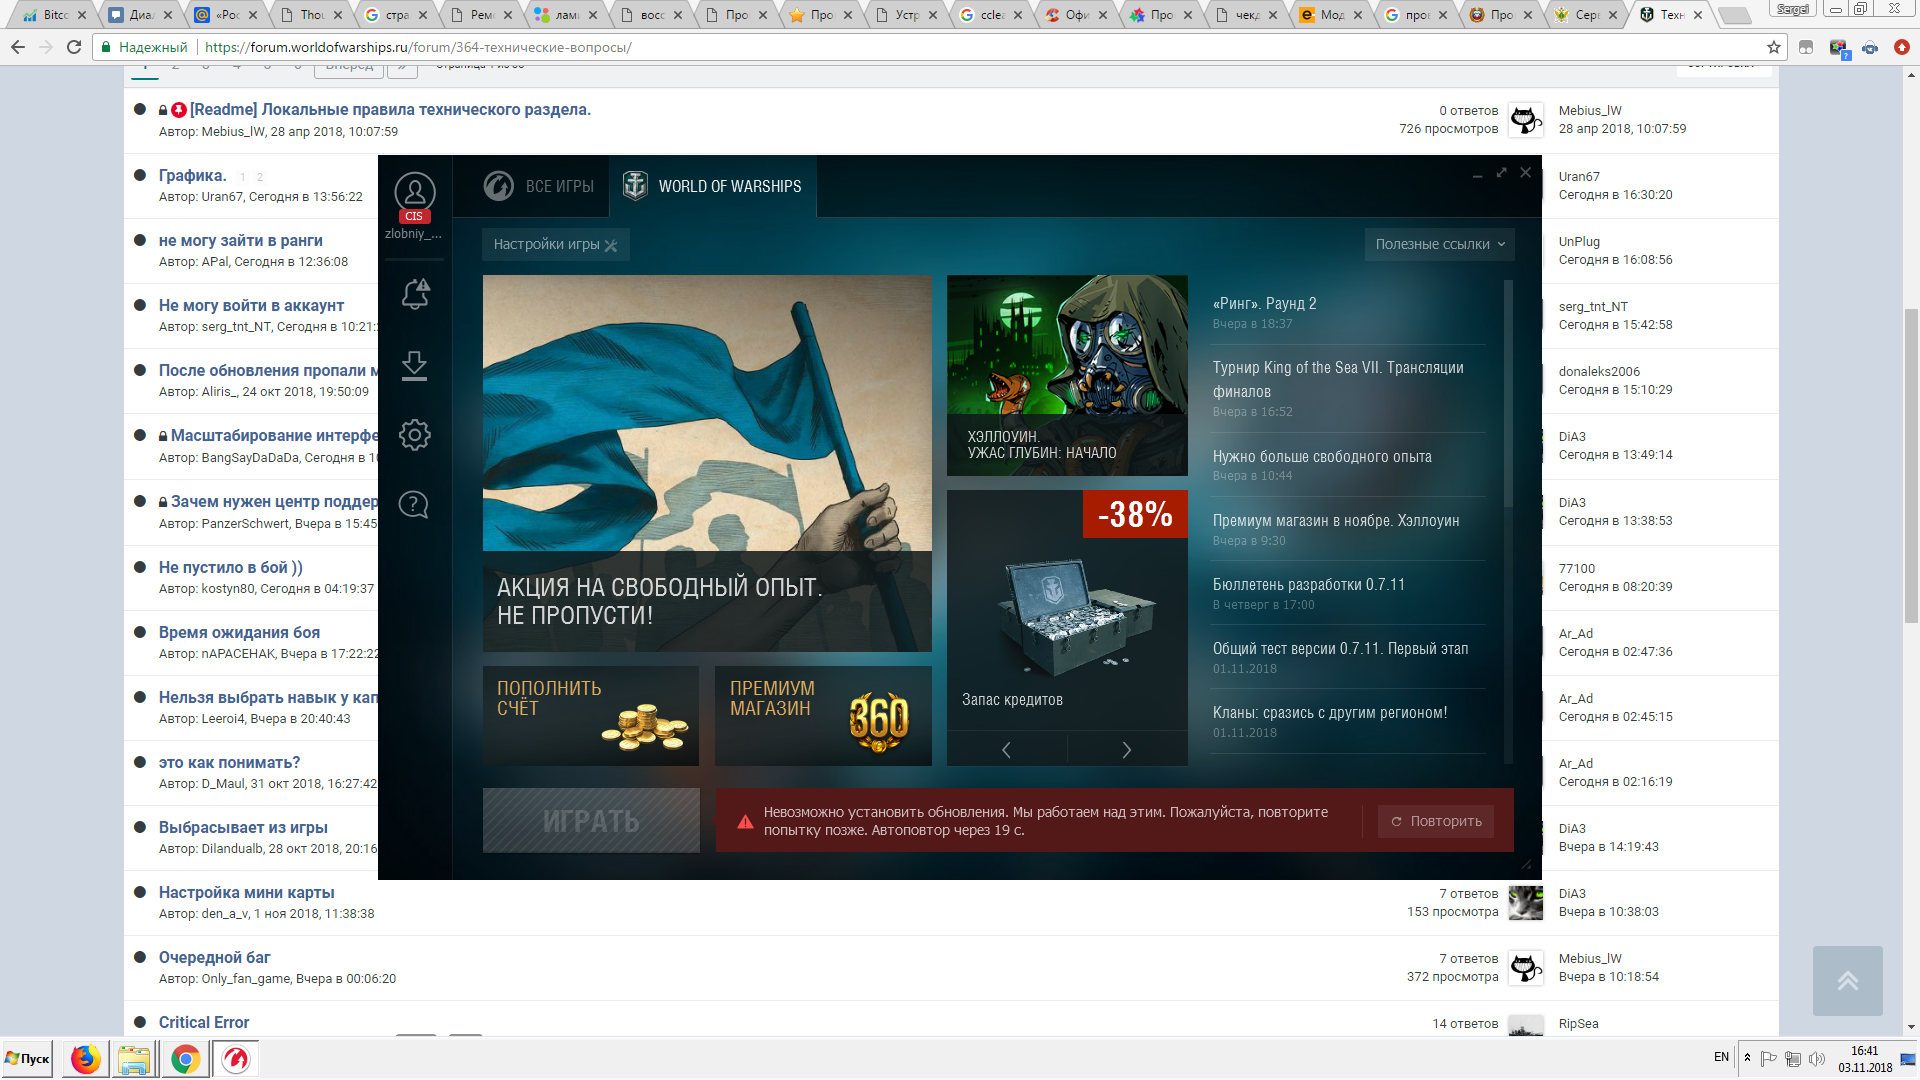This screenshot has width=1920, height=1080.
Task: Click the ИГРАТЬ play button
Action: coord(591,821)
